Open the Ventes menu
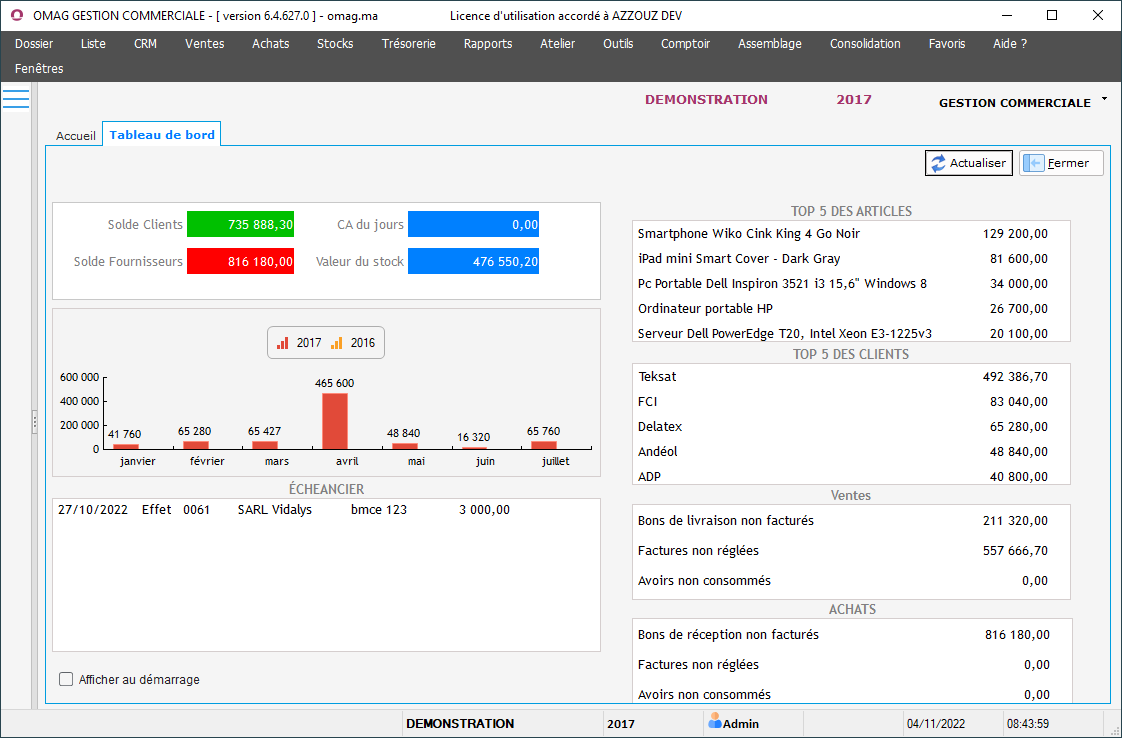Screen dimensions: 1122x738 point(204,44)
